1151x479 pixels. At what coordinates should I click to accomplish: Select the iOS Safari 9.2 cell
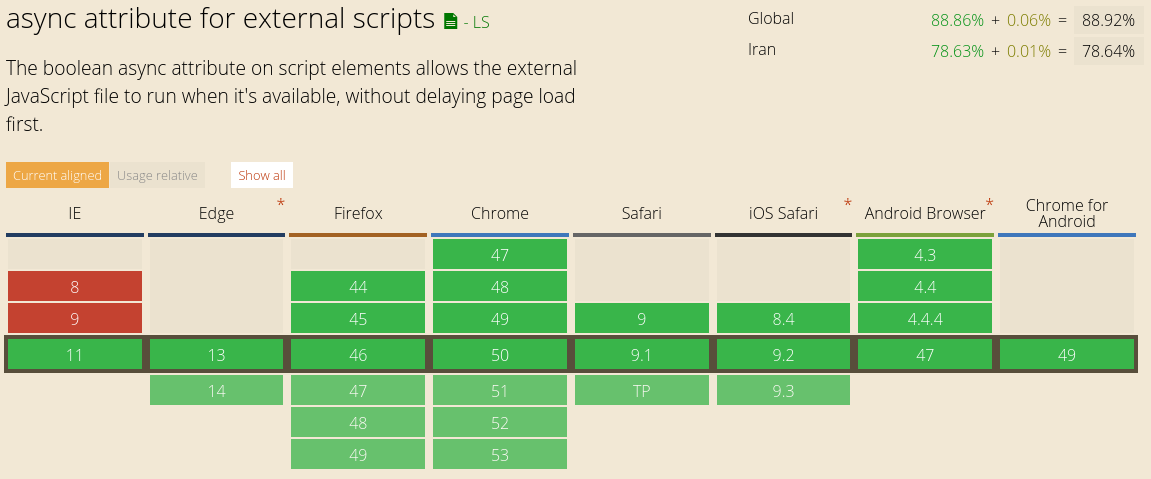(783, 354)
